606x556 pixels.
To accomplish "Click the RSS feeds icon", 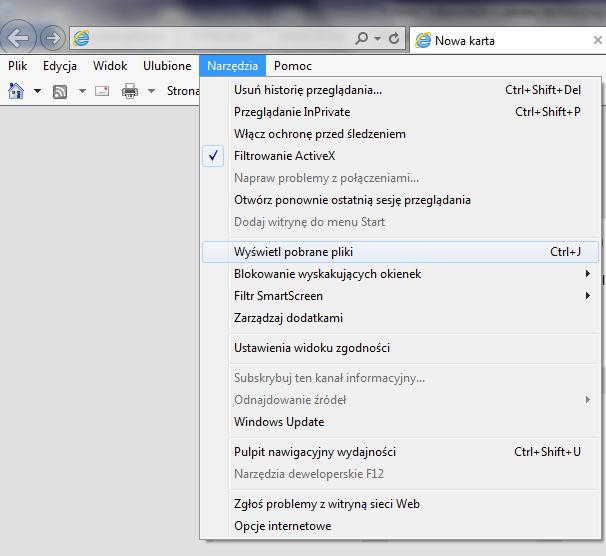I will (60, 92).
